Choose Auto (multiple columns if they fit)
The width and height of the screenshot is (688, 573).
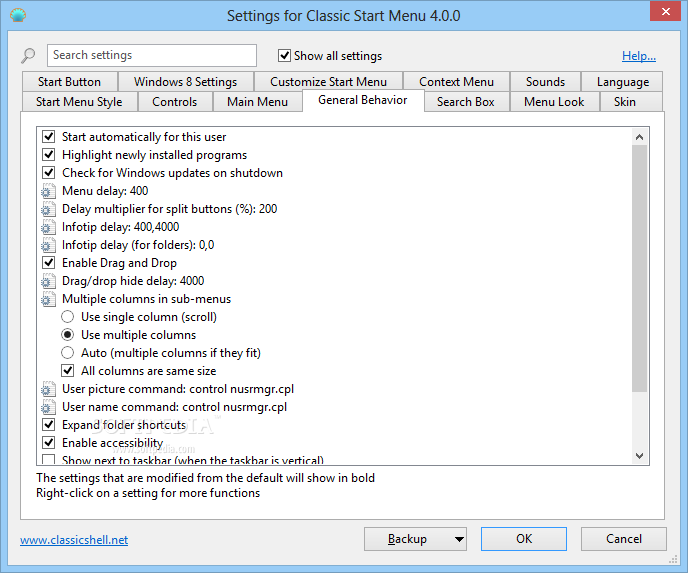[68, 353]
